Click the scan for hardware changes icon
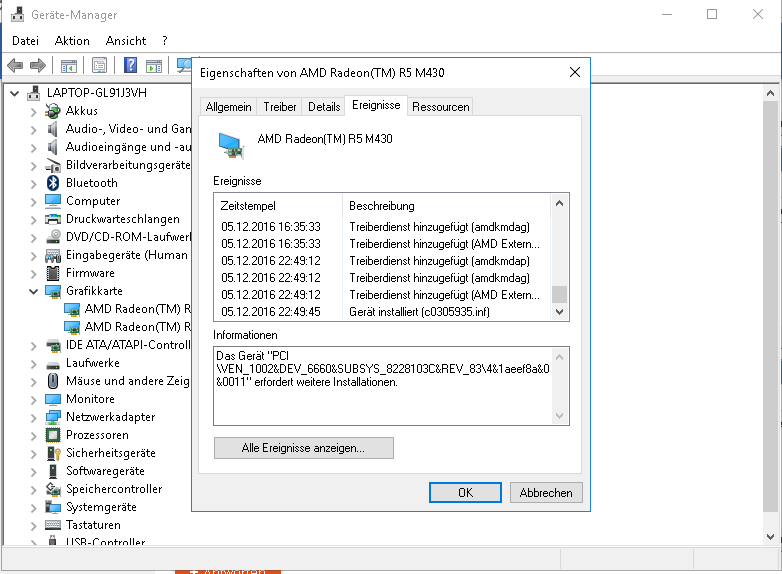This screenshot has width=782, height=574. [184, 65]
